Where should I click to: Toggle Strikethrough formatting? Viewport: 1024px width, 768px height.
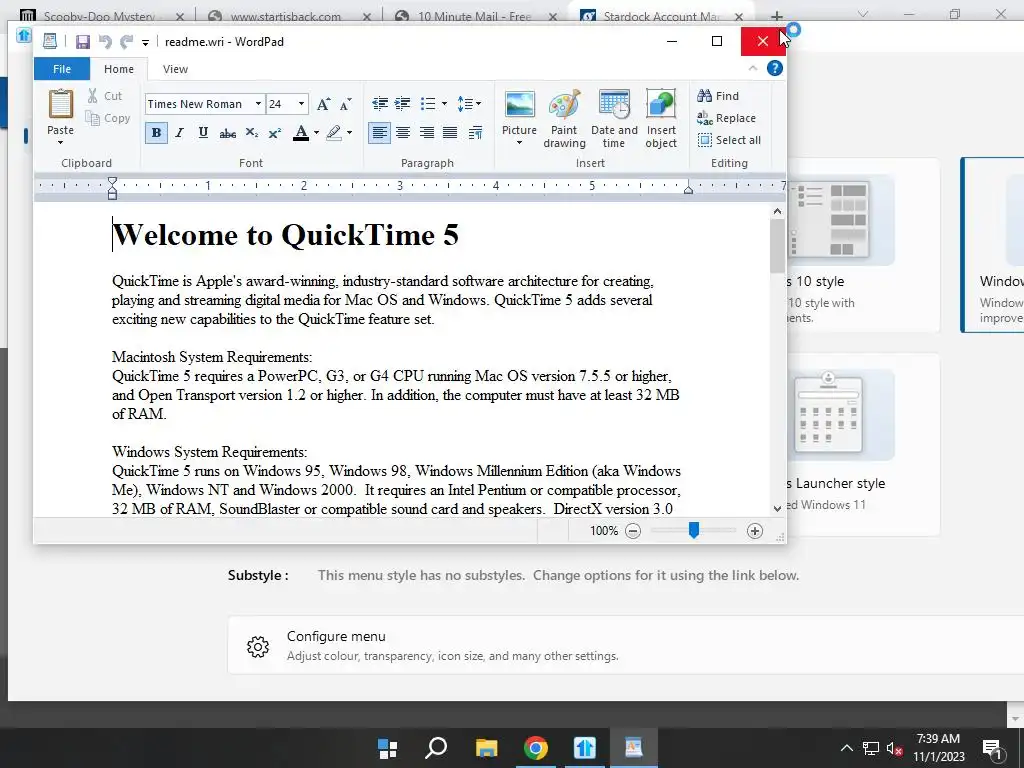[227, 133]
